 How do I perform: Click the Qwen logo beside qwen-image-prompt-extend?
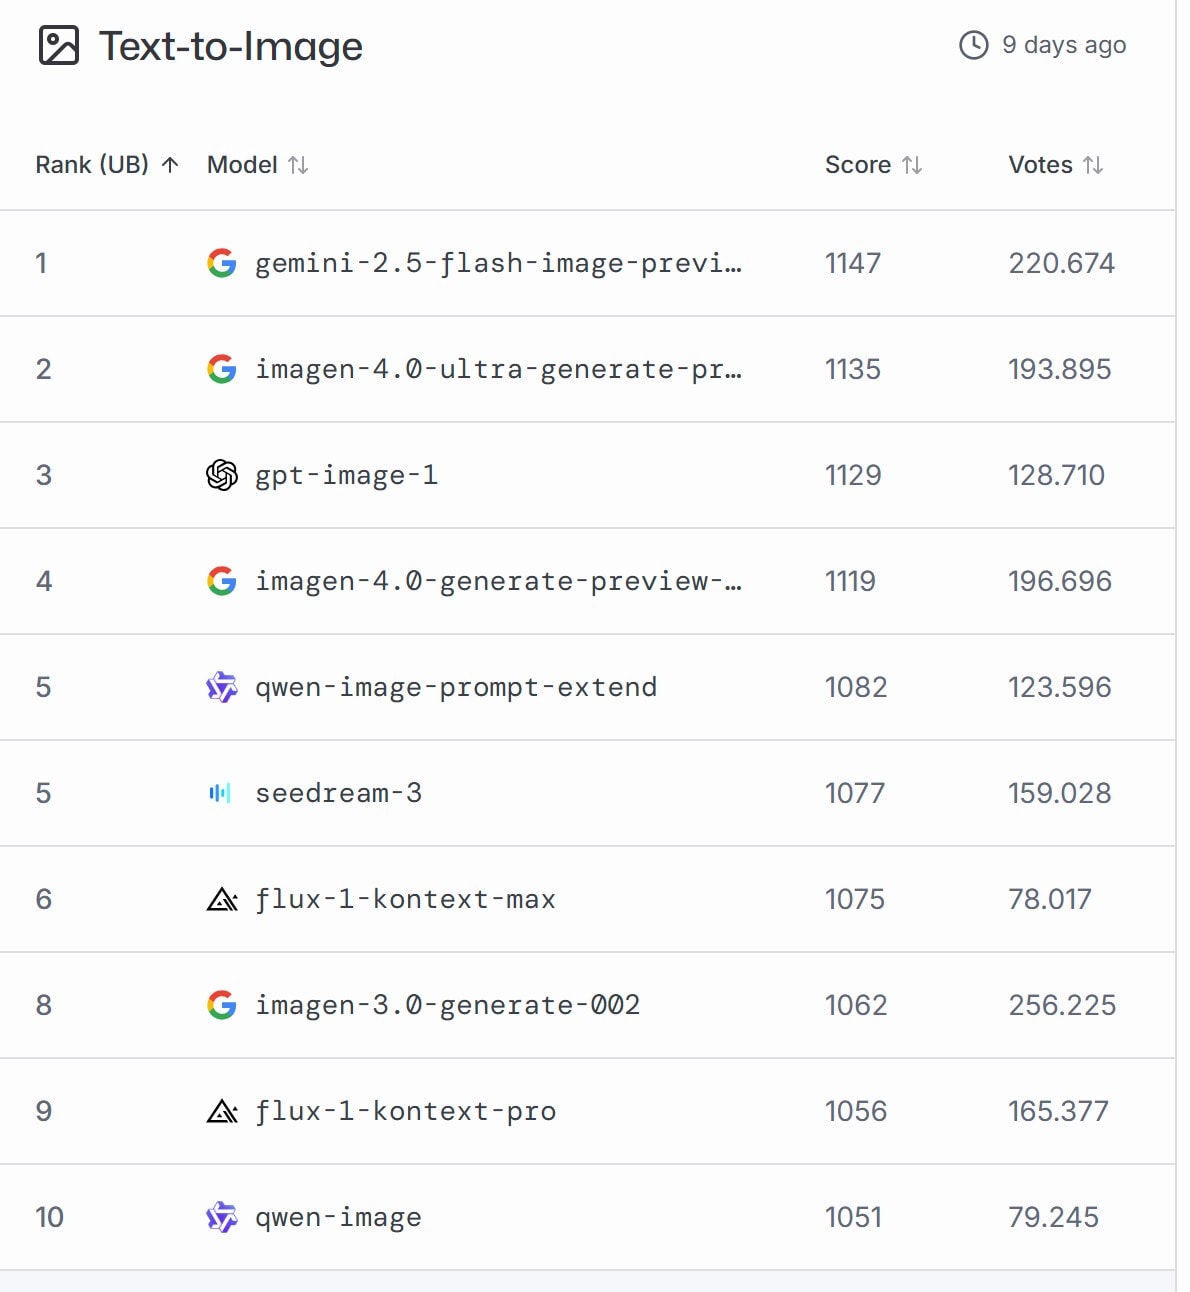tap(222, 687)
